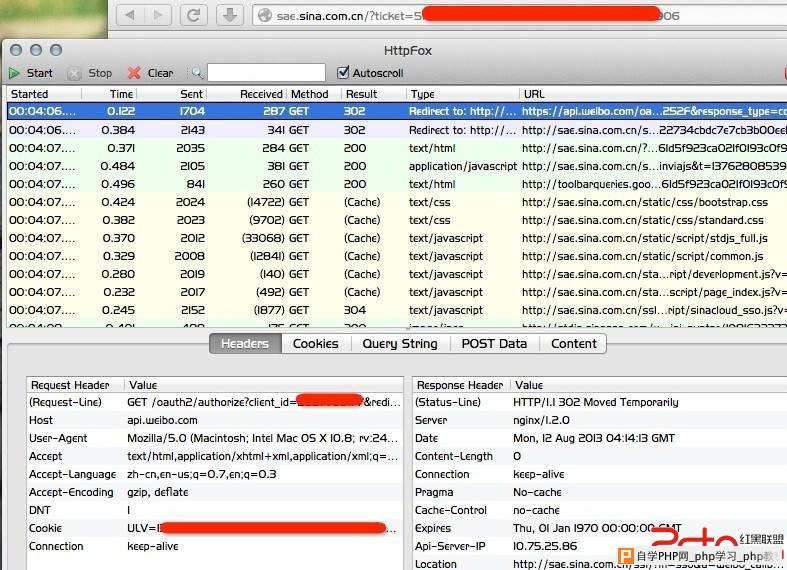
Task: Show the POST Data tab
Action: click(x=494, y=344)
